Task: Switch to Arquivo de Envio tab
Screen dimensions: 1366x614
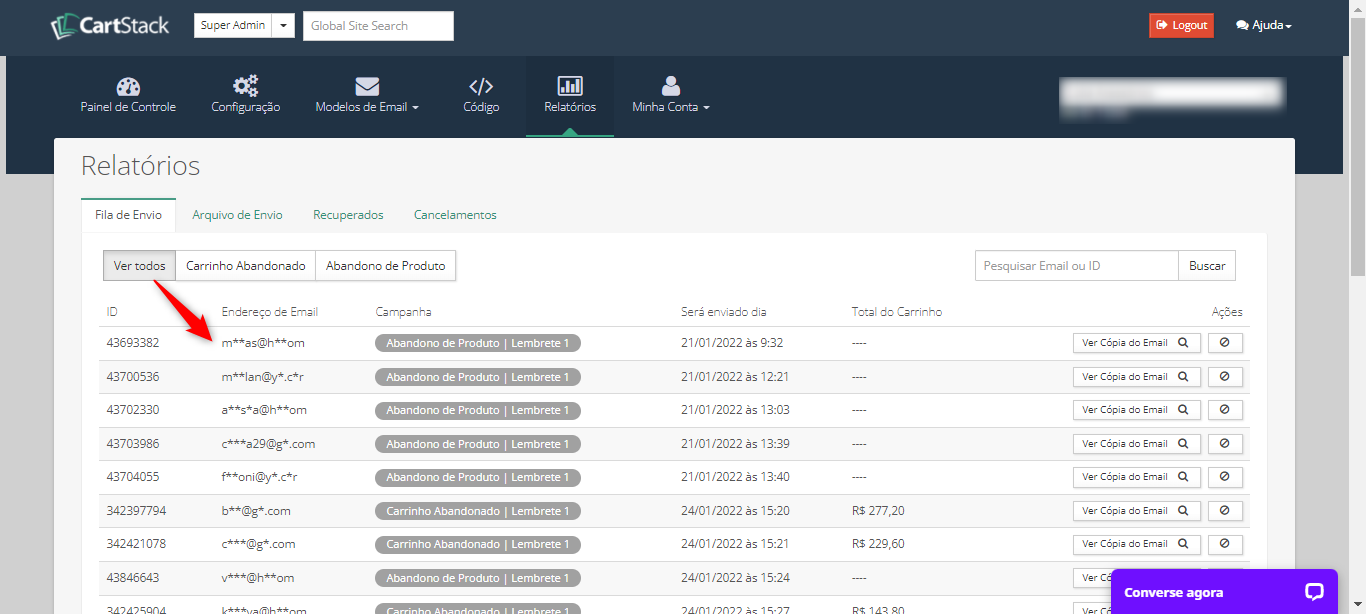Action: tap(237, 215)
